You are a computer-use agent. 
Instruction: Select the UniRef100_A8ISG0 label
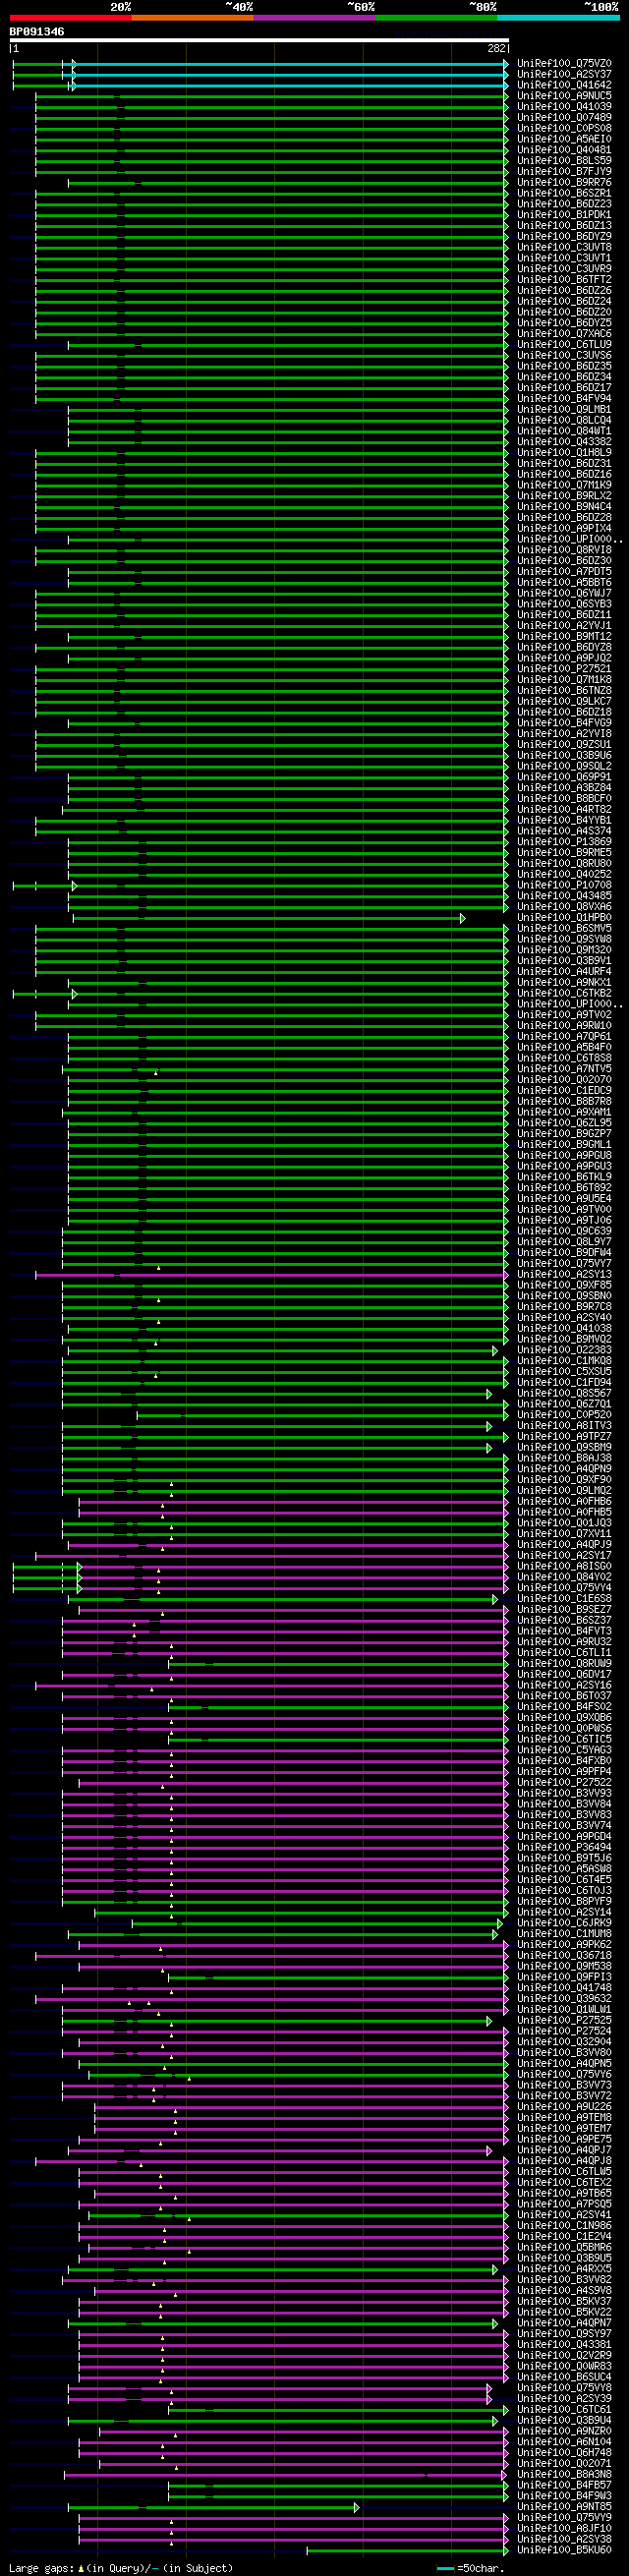564,1566
